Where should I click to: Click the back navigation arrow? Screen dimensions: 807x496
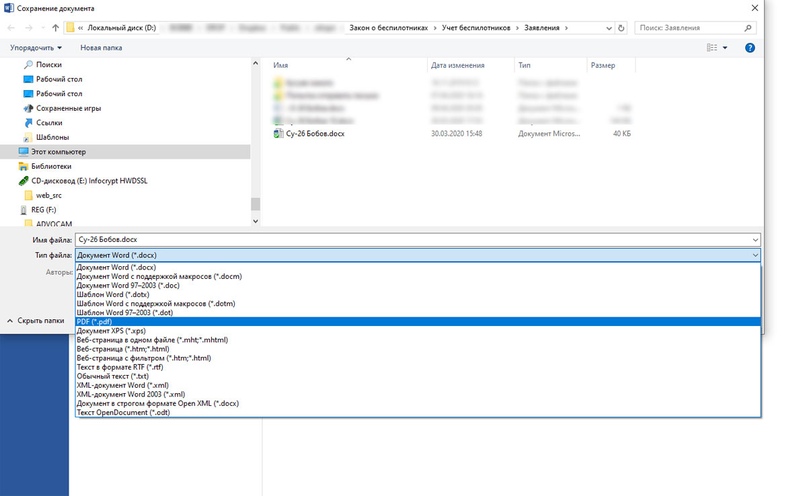click(12, 28)
